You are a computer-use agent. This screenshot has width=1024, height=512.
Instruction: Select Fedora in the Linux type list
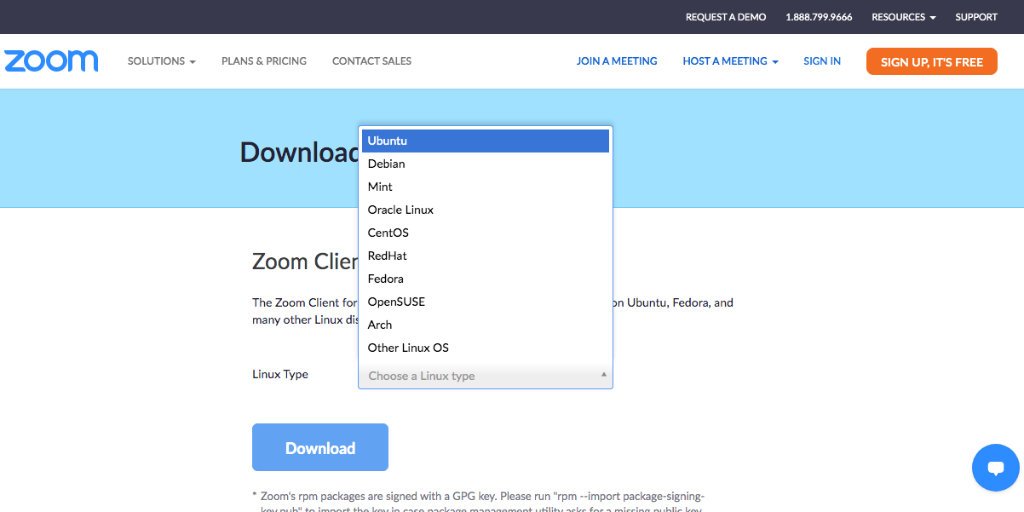click(x=485, y=279)
